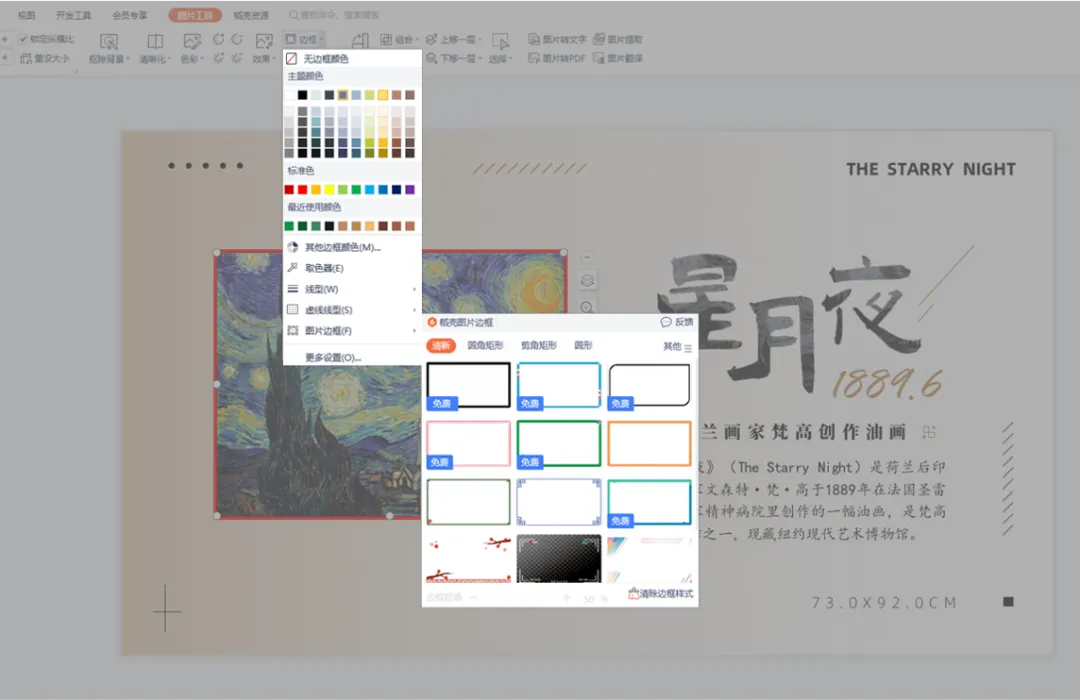This screenshot has height=700, width=1080.
Task: Apply the plum blossom frame thumbnail
Action: 468,559
